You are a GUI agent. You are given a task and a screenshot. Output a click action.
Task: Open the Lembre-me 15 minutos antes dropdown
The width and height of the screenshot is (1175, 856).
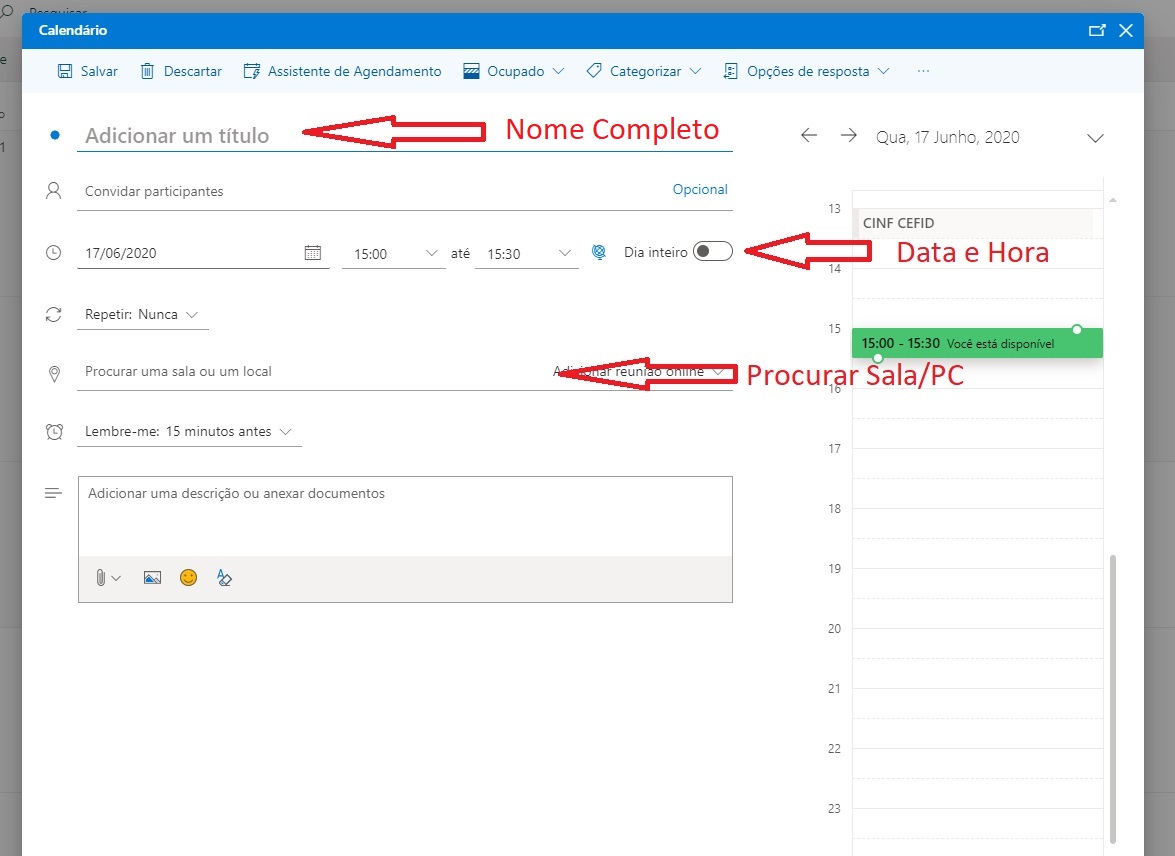coord(188,432)
